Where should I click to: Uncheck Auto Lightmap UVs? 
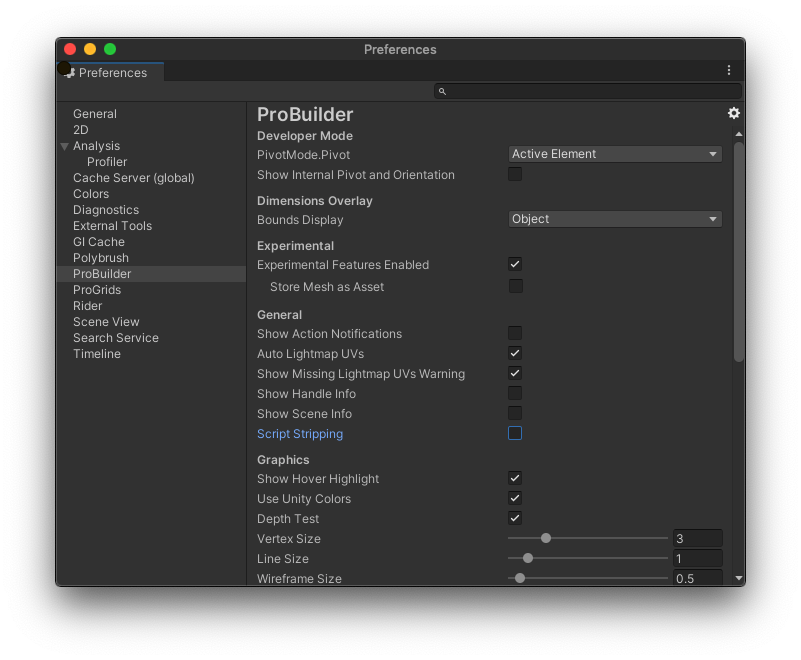(515, 353)
